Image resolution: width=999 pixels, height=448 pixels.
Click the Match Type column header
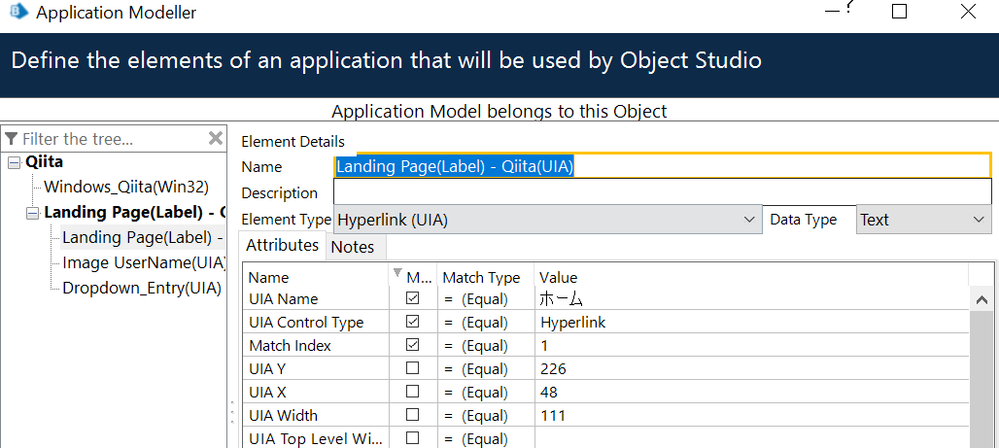click(481, 278)
